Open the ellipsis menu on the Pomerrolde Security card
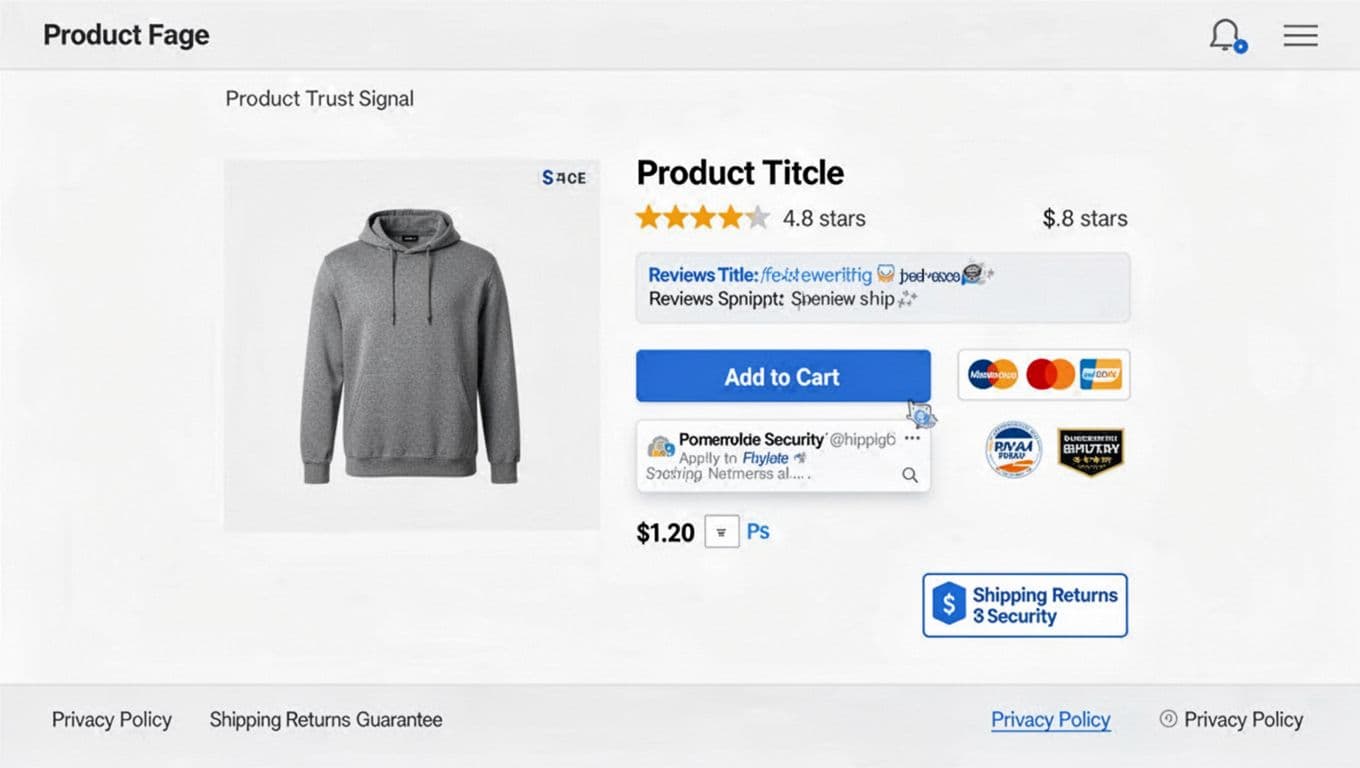This screenshot has height=768, width=1360. click(x=911, y=438)
